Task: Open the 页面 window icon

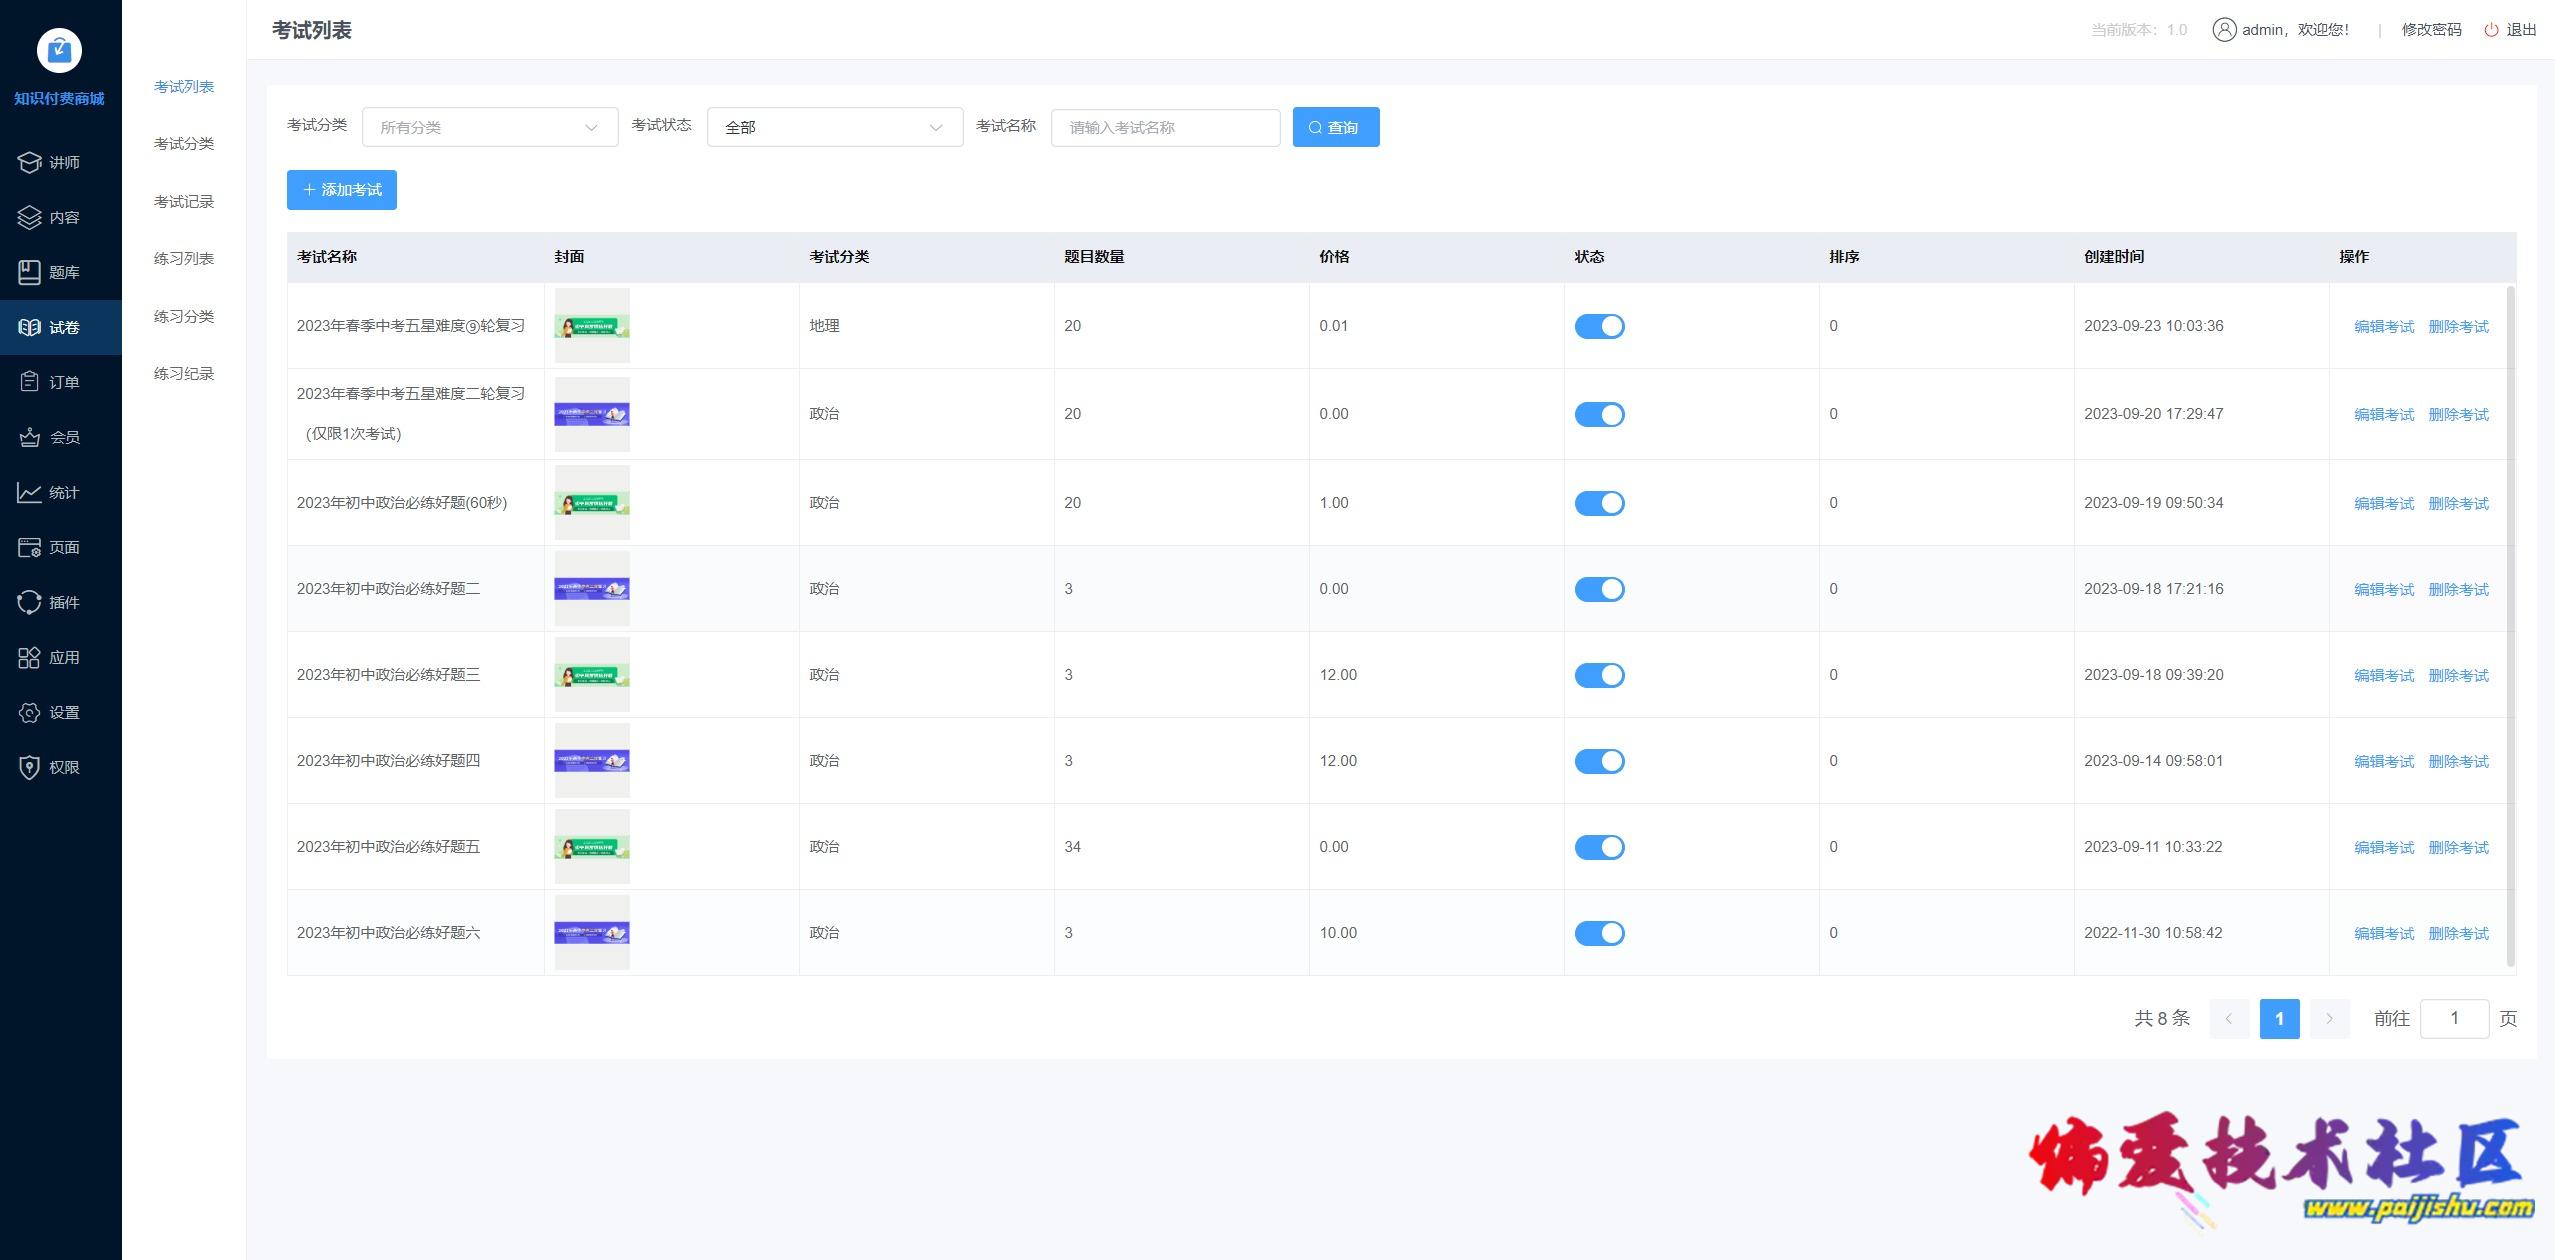Action: [30, 547]
